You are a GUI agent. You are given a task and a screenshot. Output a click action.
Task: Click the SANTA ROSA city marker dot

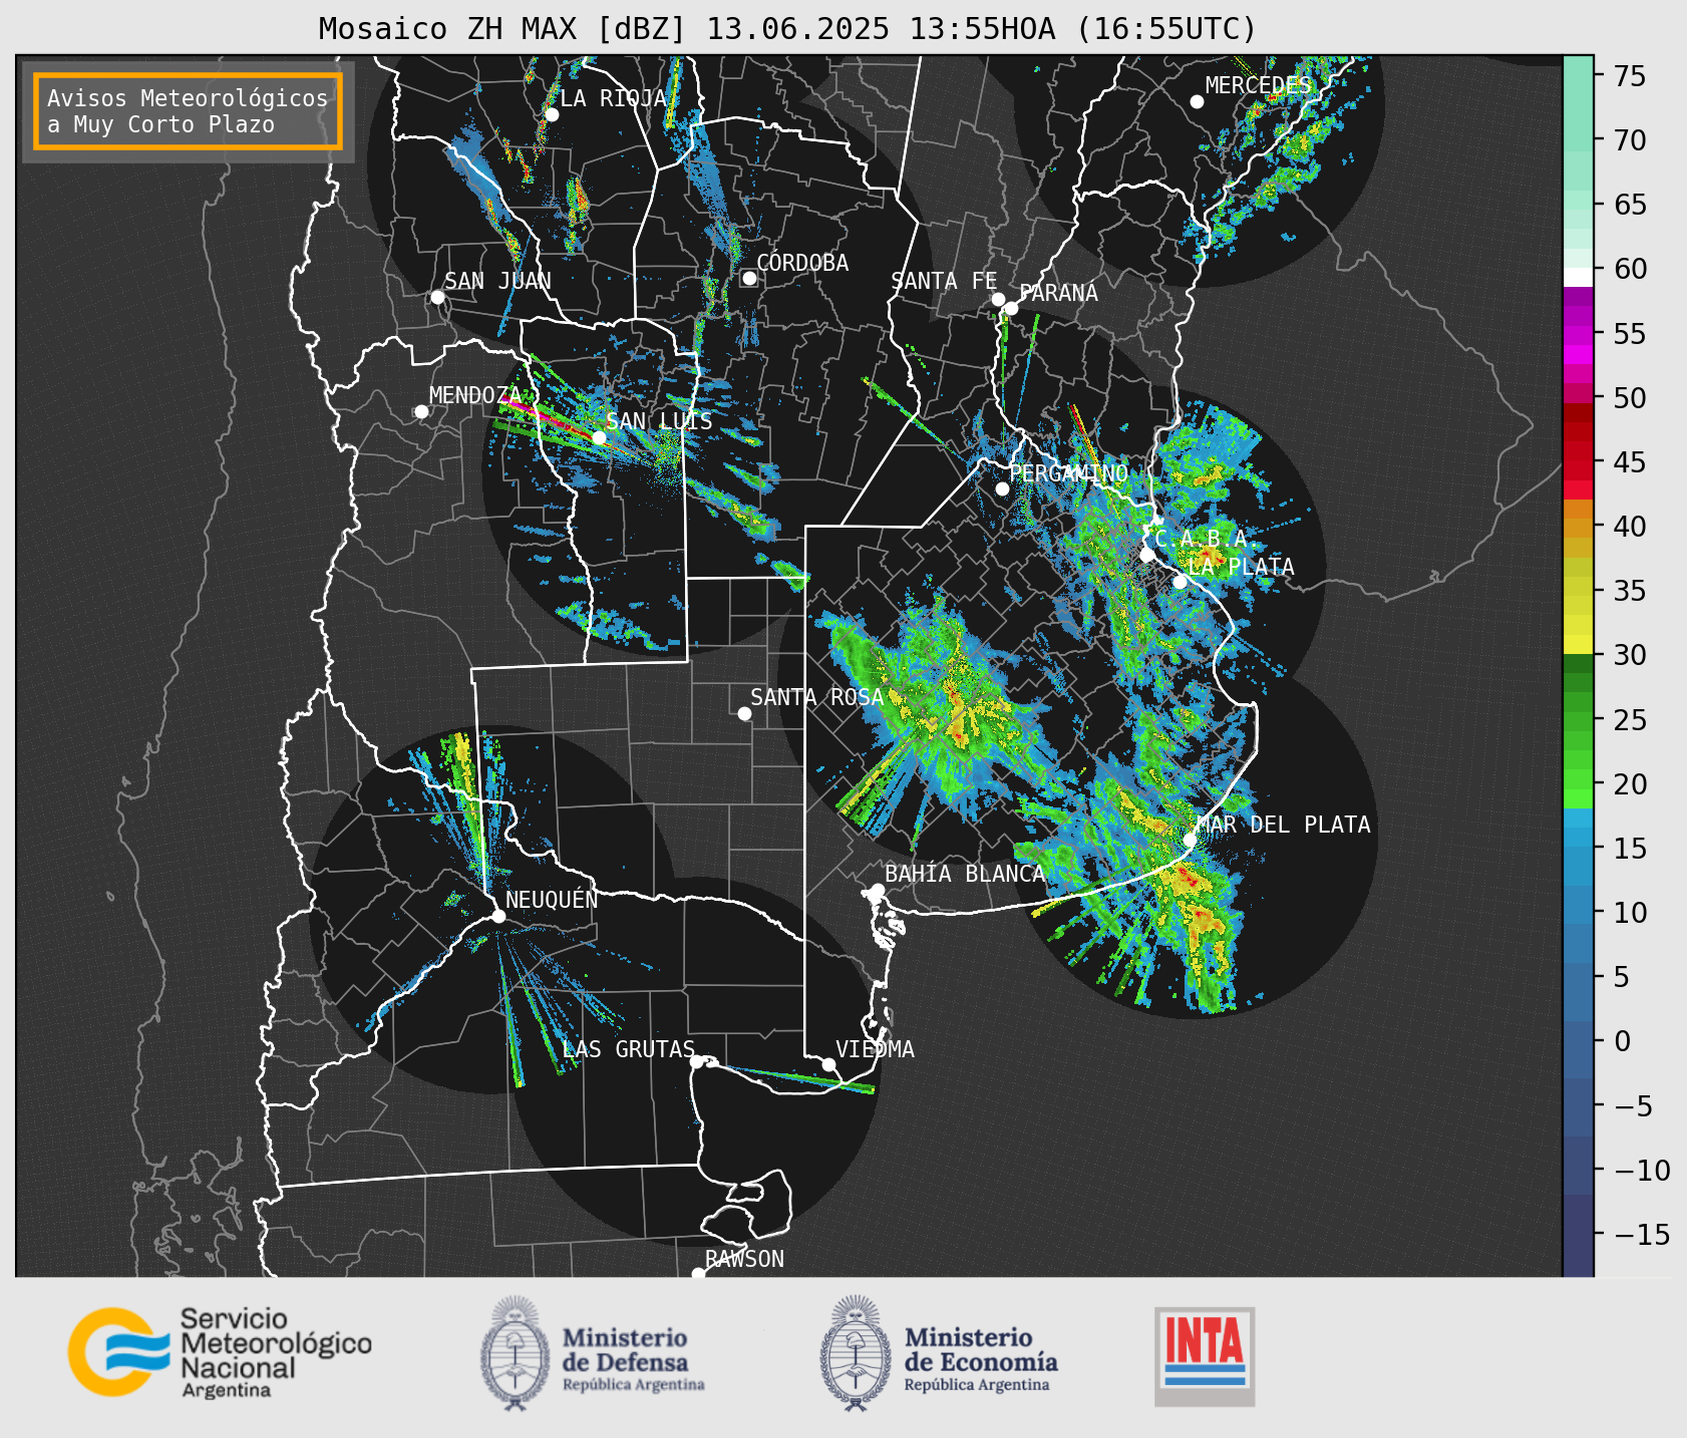744,713
